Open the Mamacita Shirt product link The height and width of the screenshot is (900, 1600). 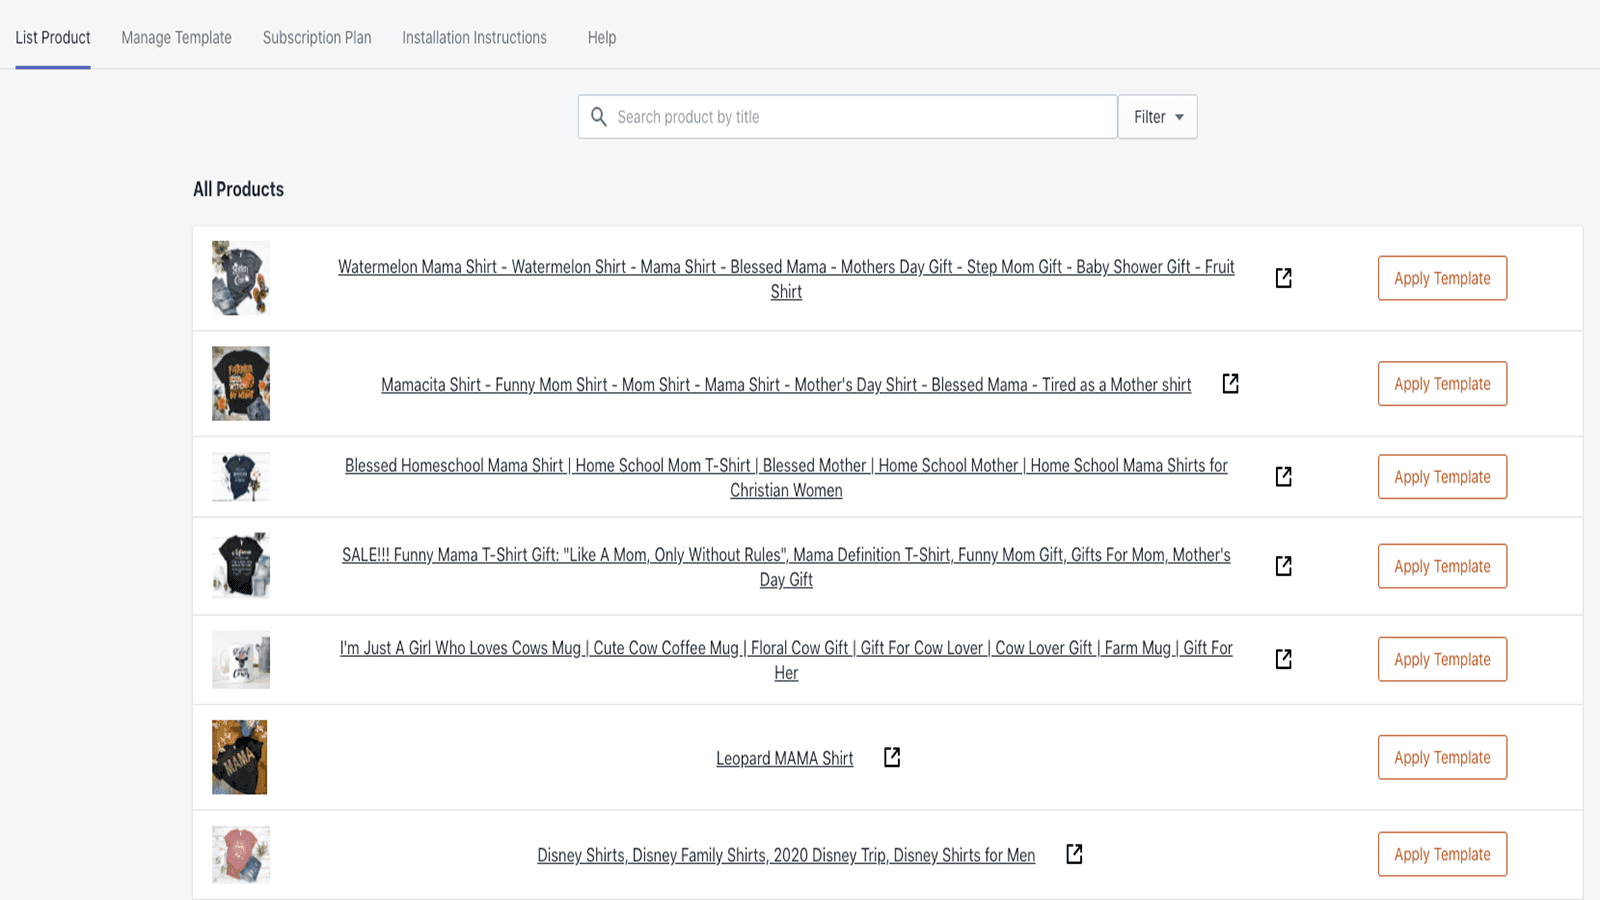(785, 384)
